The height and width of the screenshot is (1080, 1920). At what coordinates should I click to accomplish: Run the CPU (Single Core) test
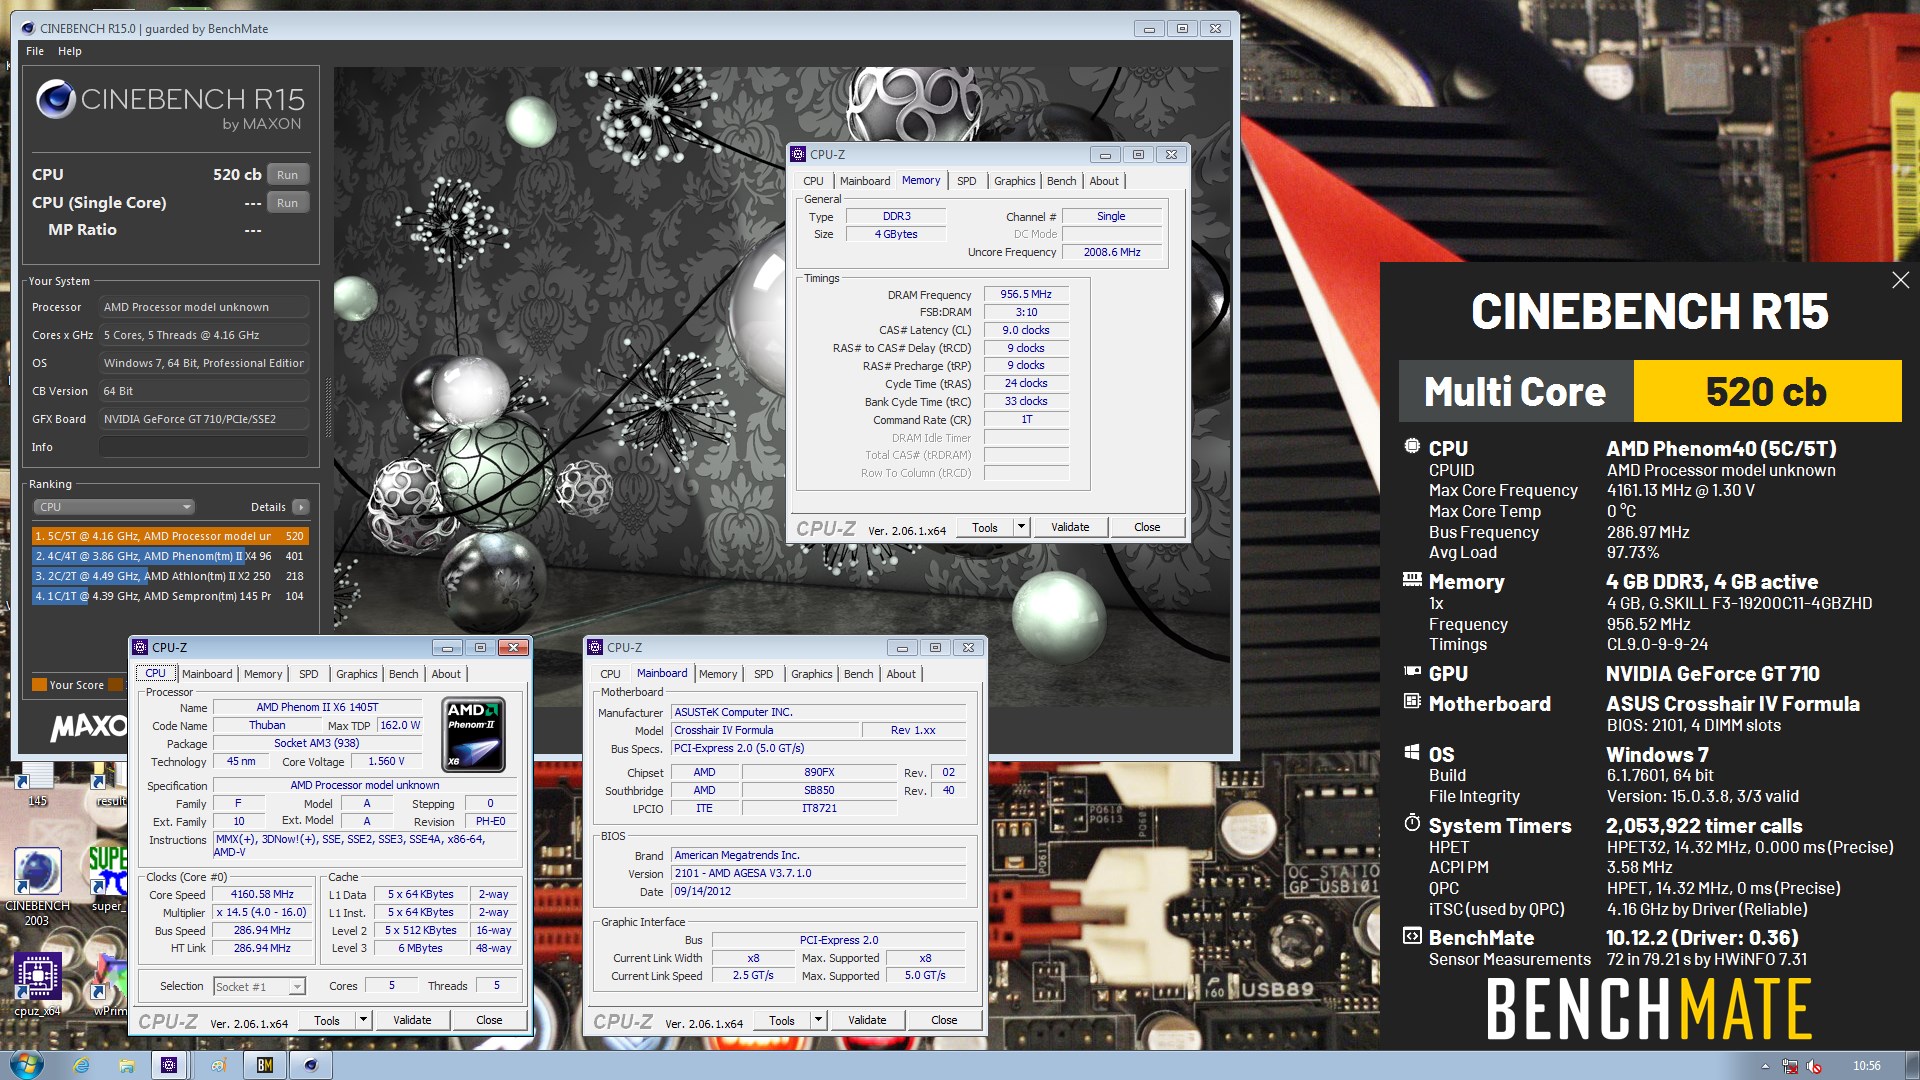[287, 203]
